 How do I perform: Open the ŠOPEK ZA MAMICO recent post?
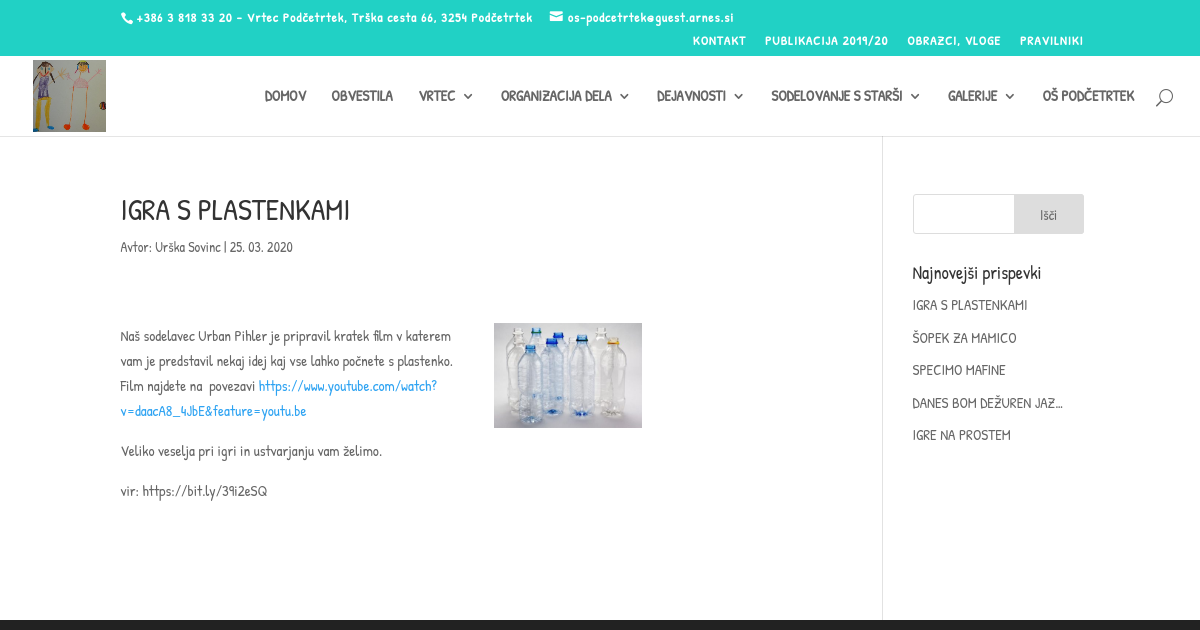point(964,338)
